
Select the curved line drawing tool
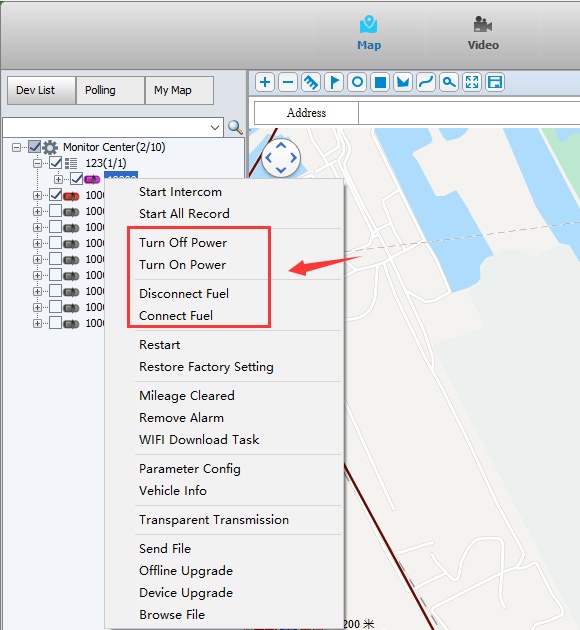pos(426,82)
